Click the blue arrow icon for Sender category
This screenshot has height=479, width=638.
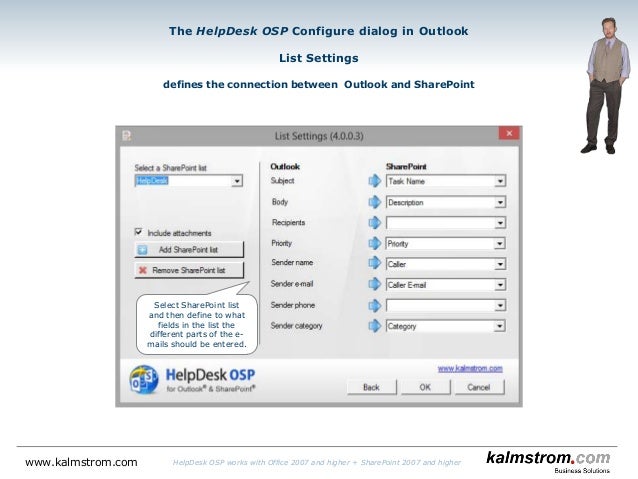click(x=375, y=326)
